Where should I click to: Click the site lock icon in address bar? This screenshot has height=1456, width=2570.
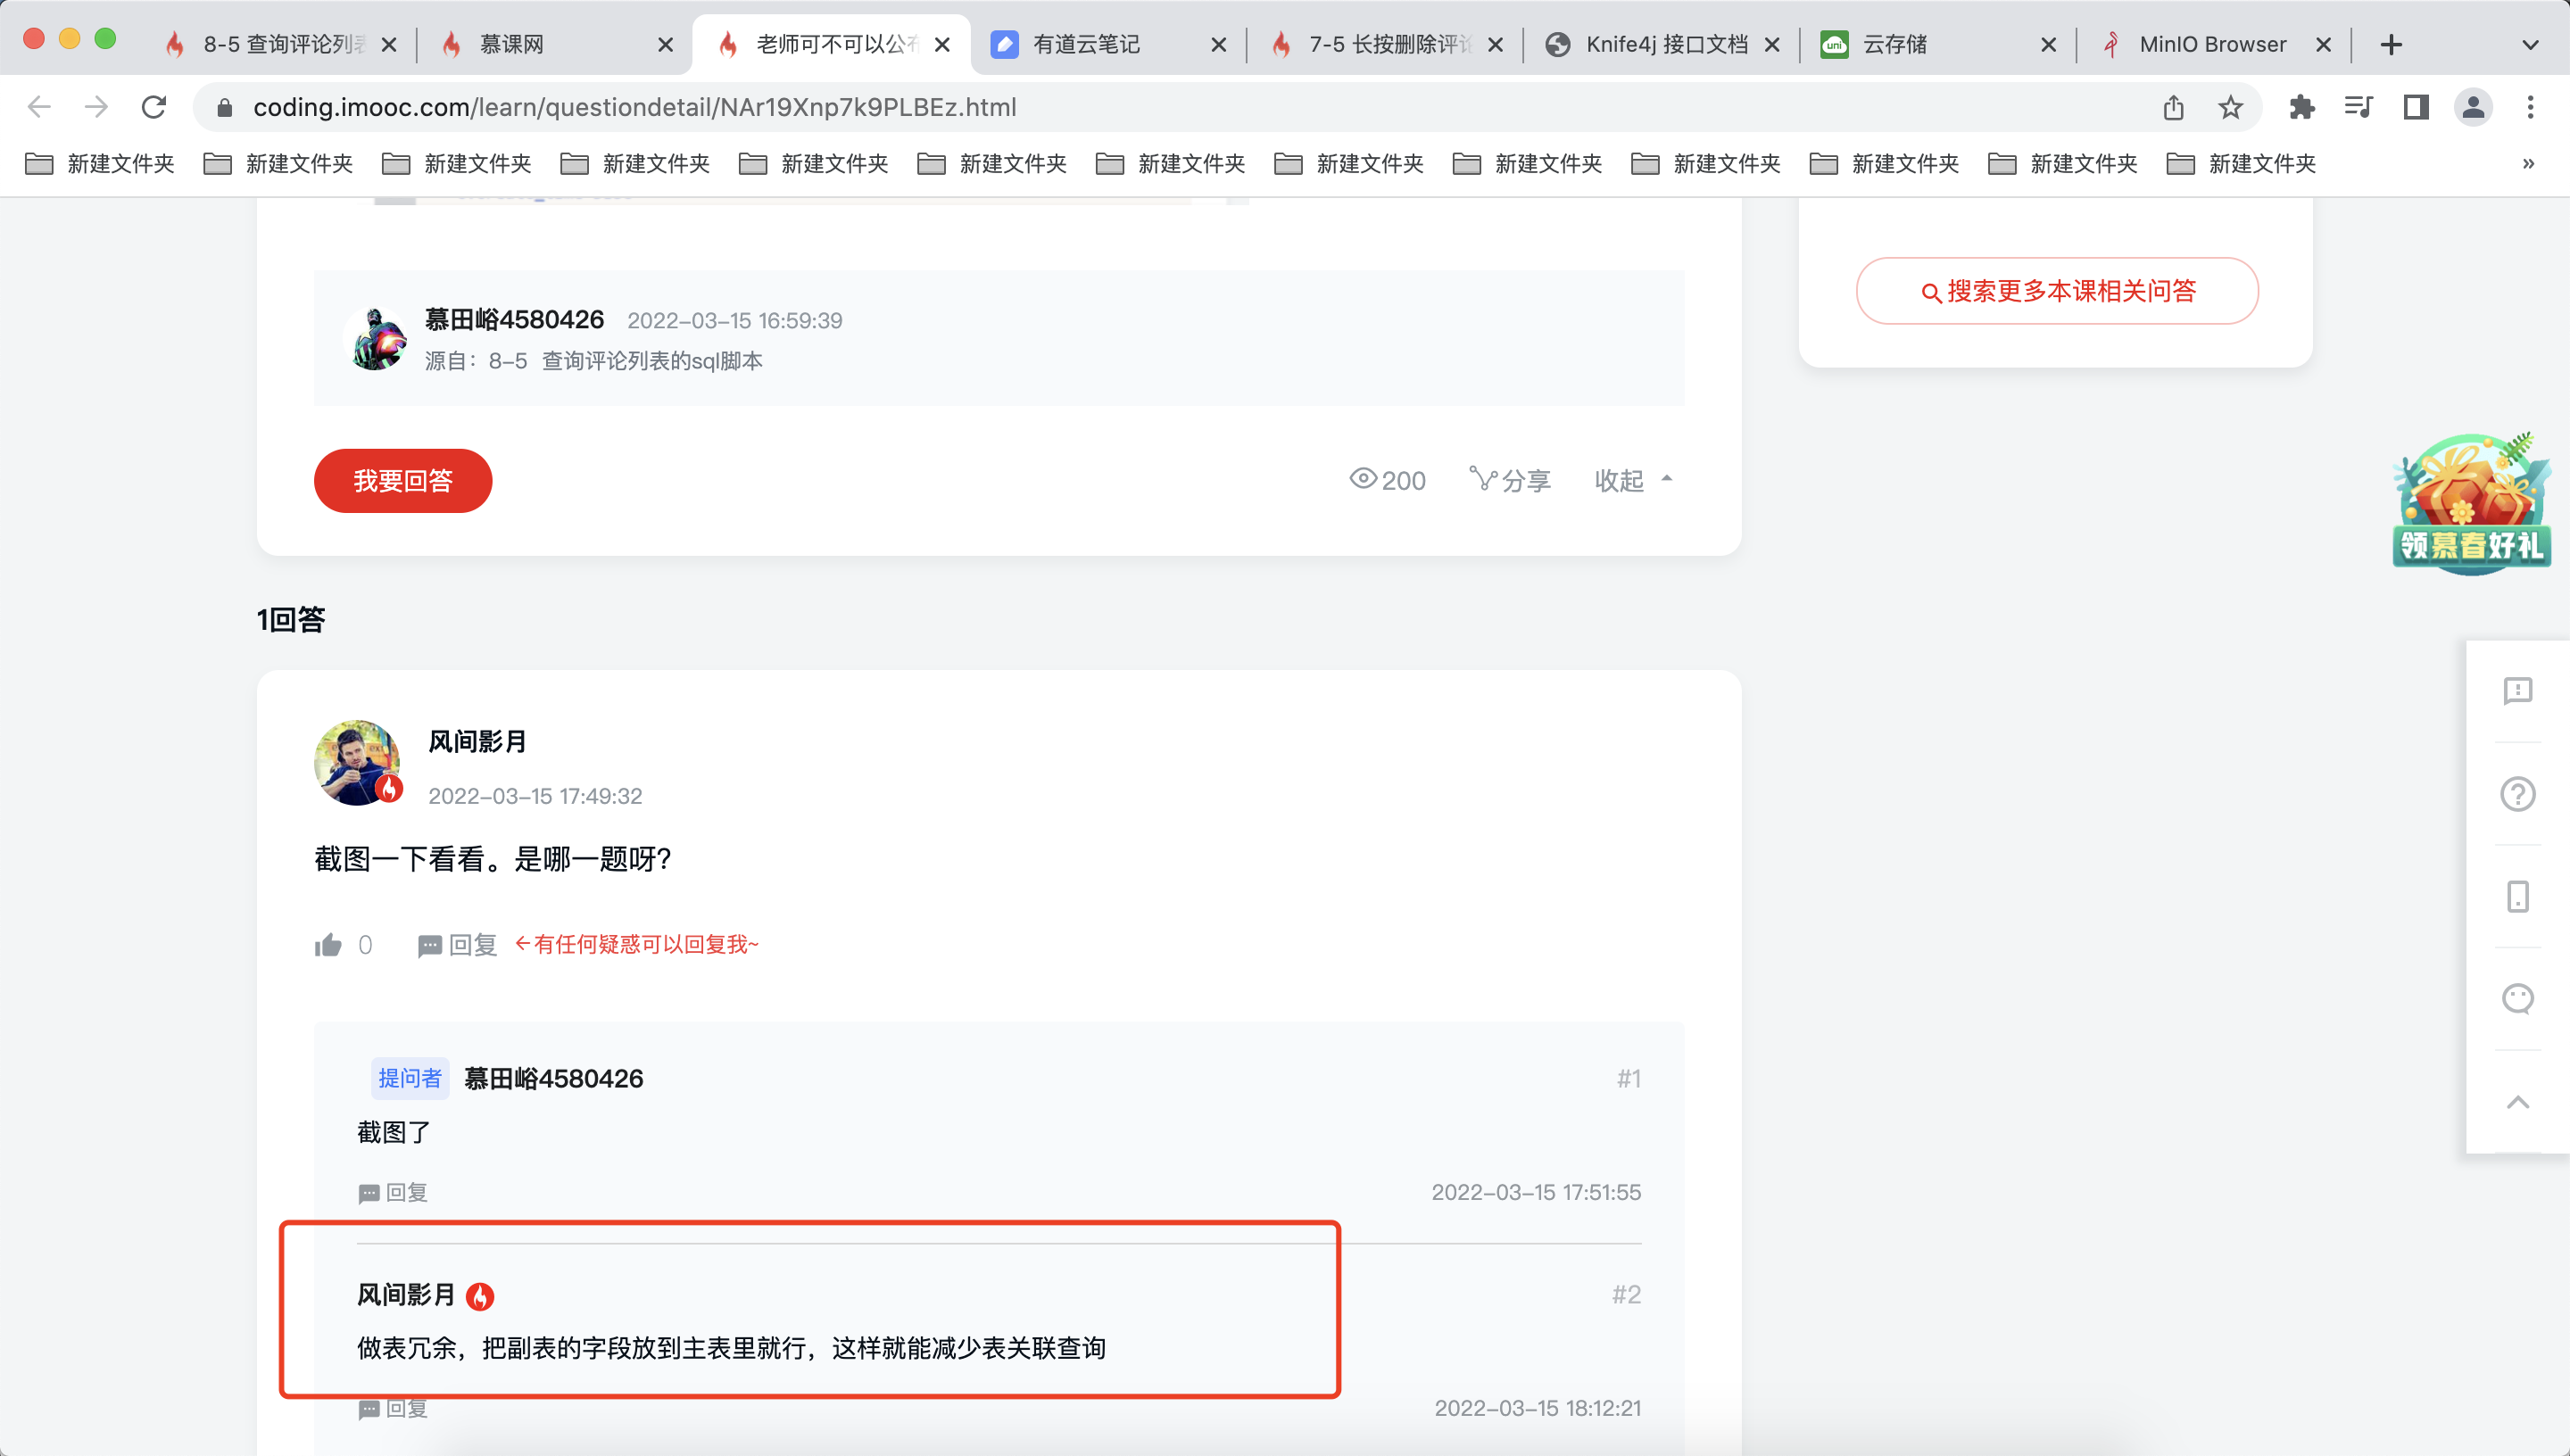(225, 108)
